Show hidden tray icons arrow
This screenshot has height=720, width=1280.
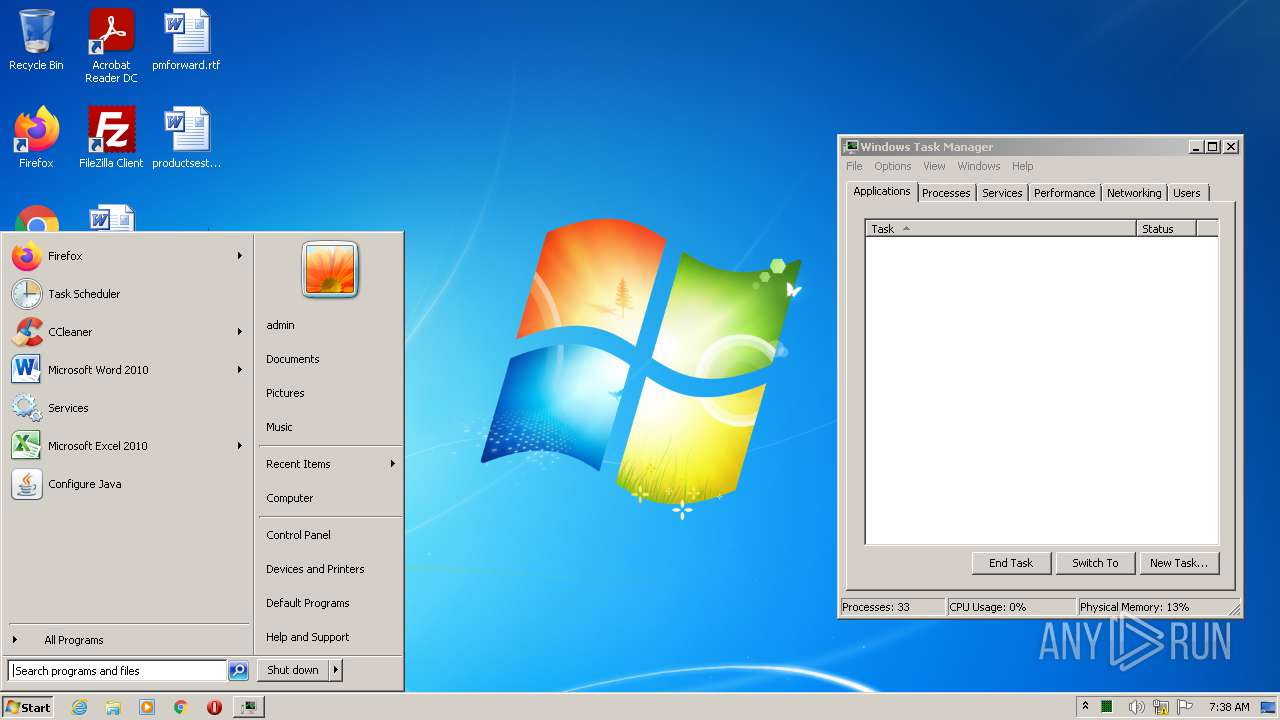click(x=1085, y=707)
